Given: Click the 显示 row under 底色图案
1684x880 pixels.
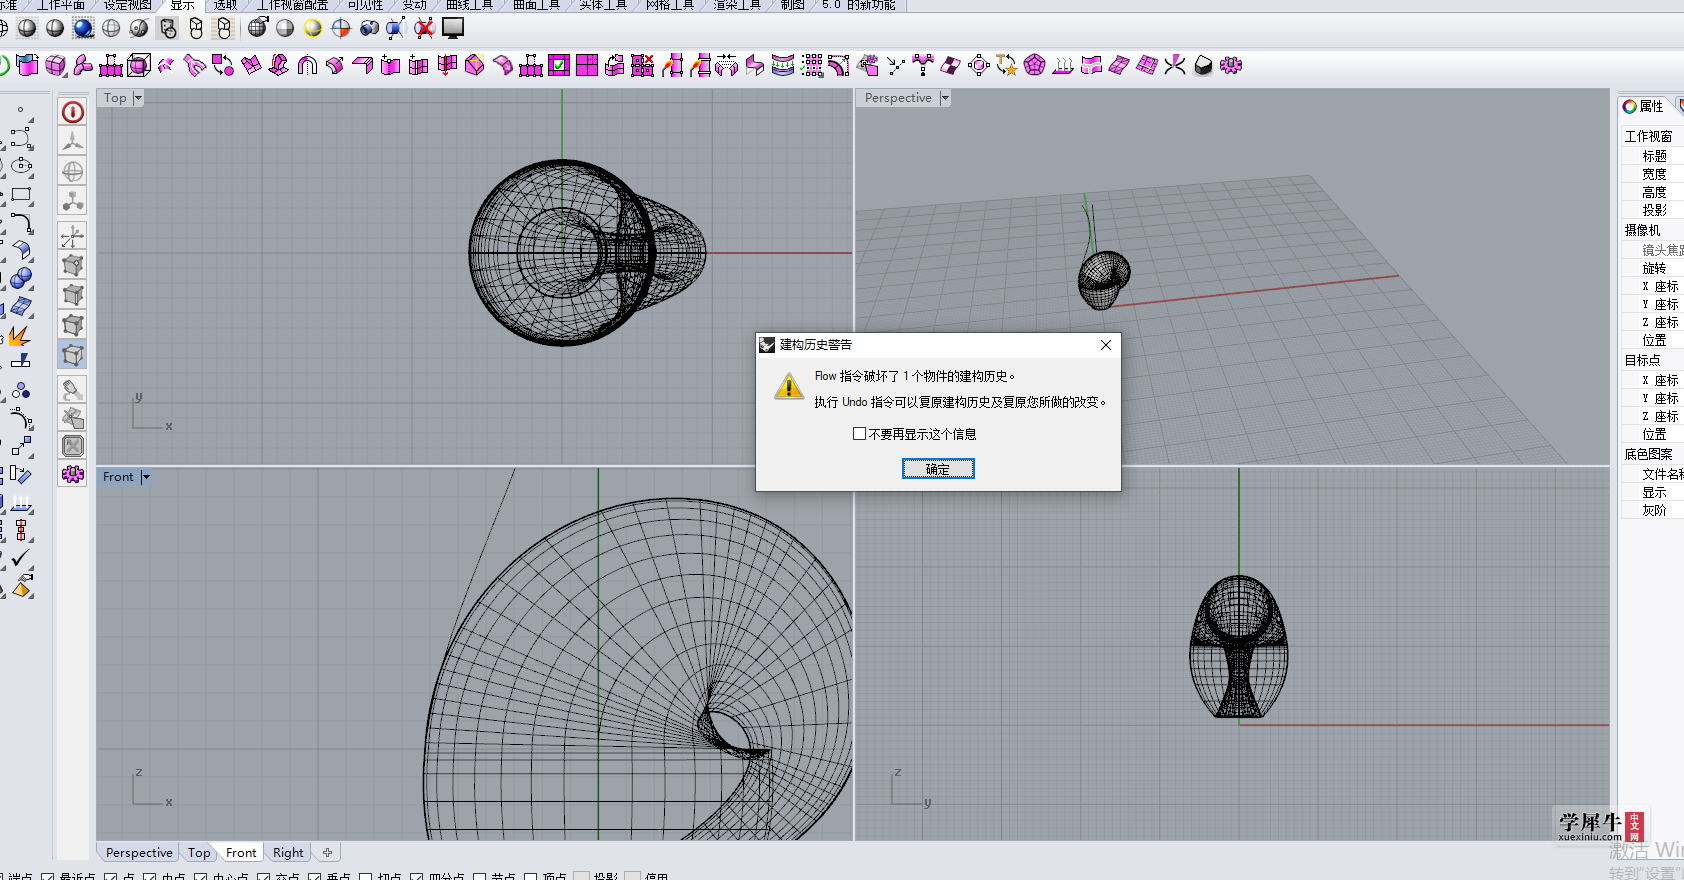Looking at the screenshot, I should click(1654, 492).
